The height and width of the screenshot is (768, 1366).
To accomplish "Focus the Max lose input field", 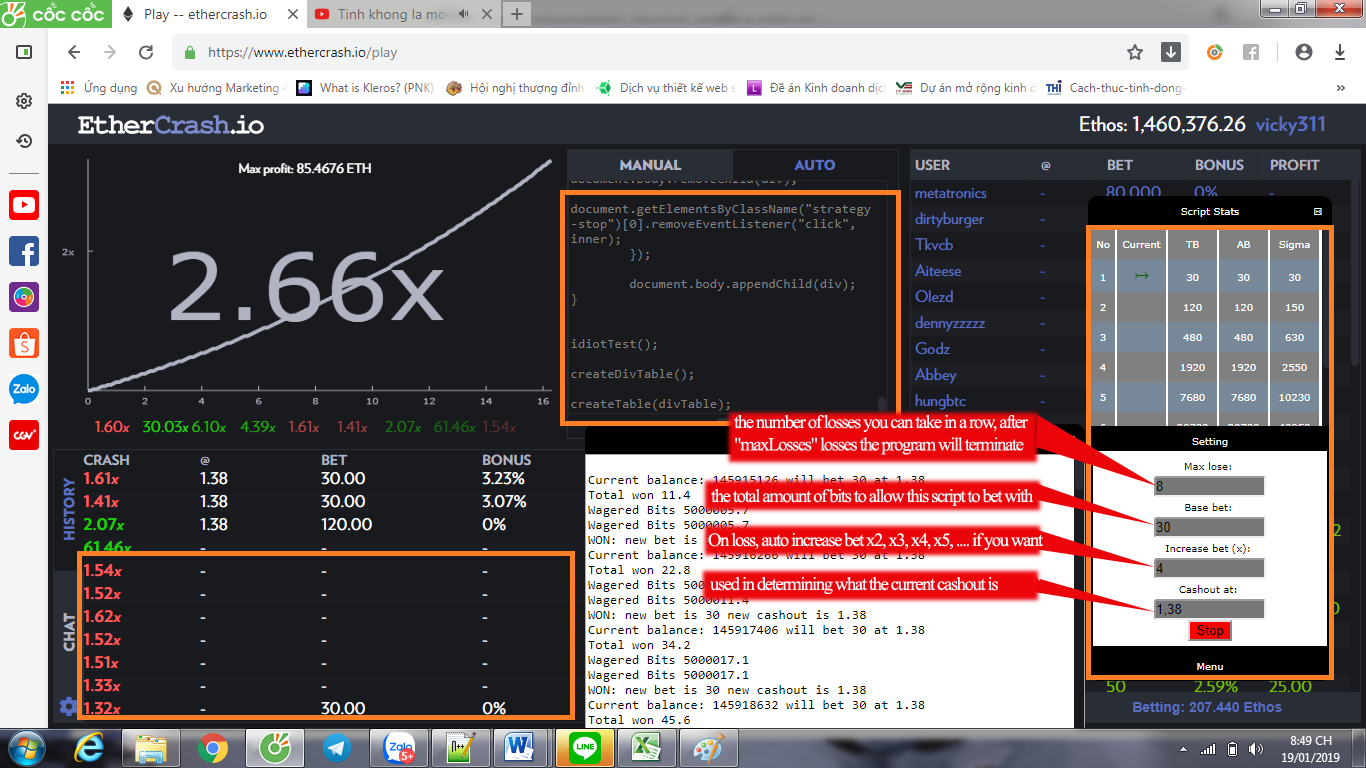I will [1209, 487].
